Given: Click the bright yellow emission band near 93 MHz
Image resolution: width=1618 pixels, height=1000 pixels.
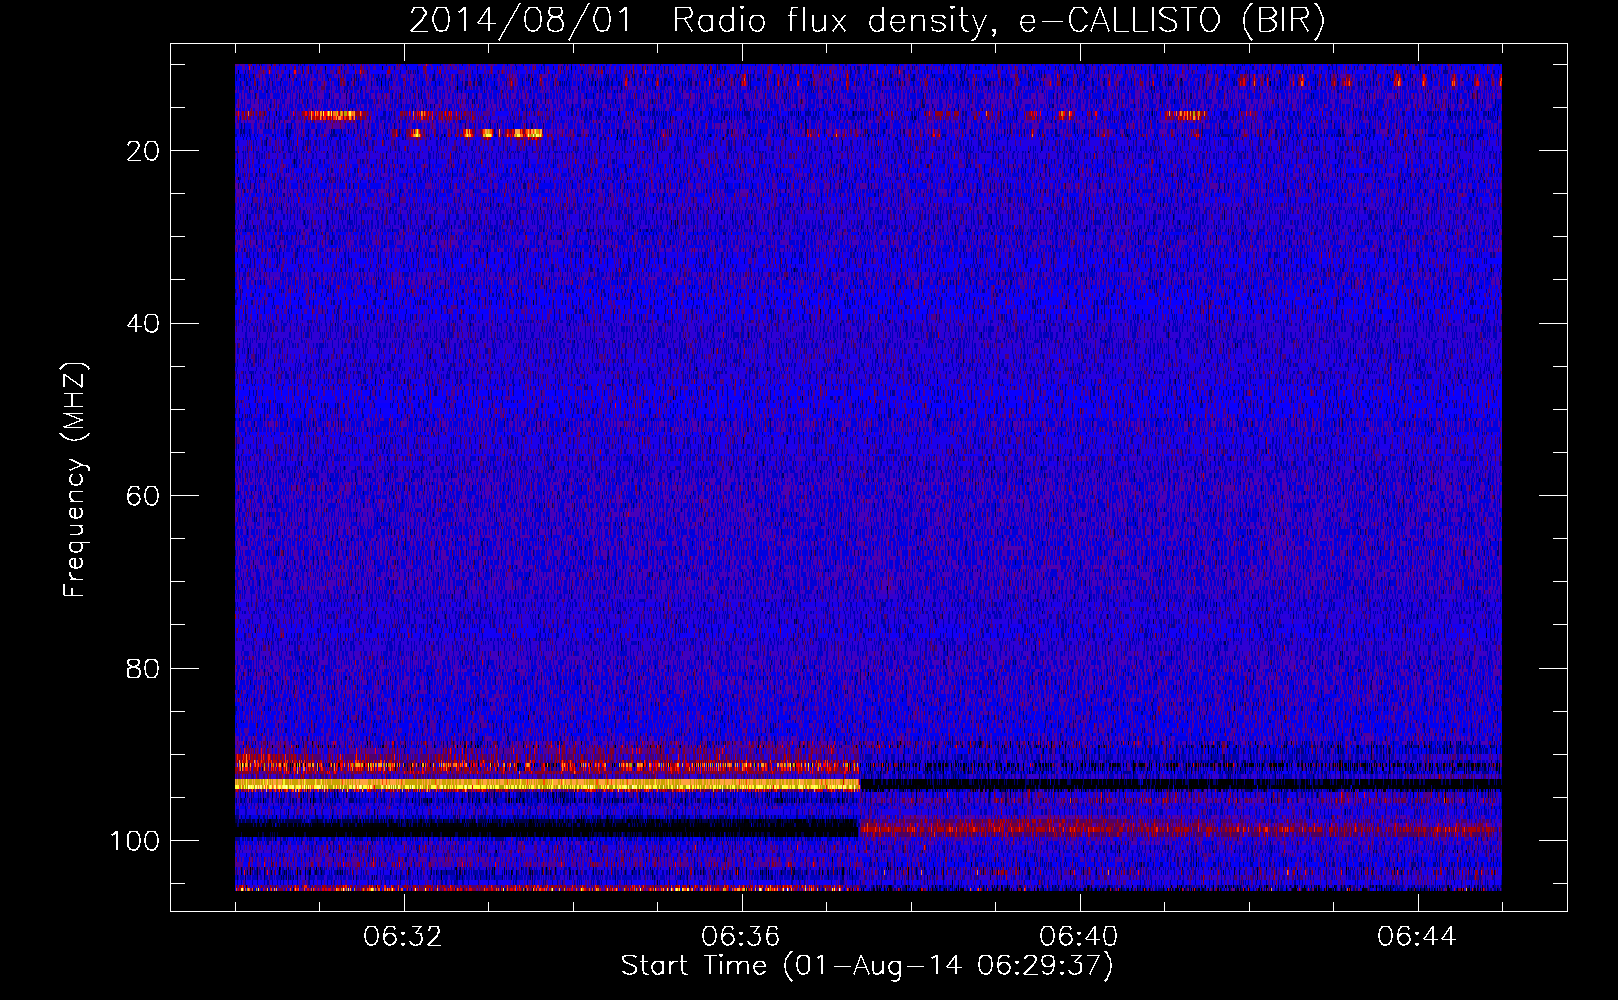Looking at the screenshot, I should [547, 785].
